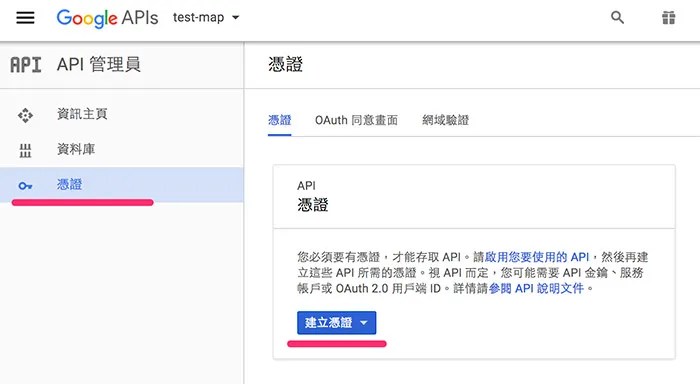
Task: Switch to the 網域驗證 tab
Action: (x=446, y=120)
